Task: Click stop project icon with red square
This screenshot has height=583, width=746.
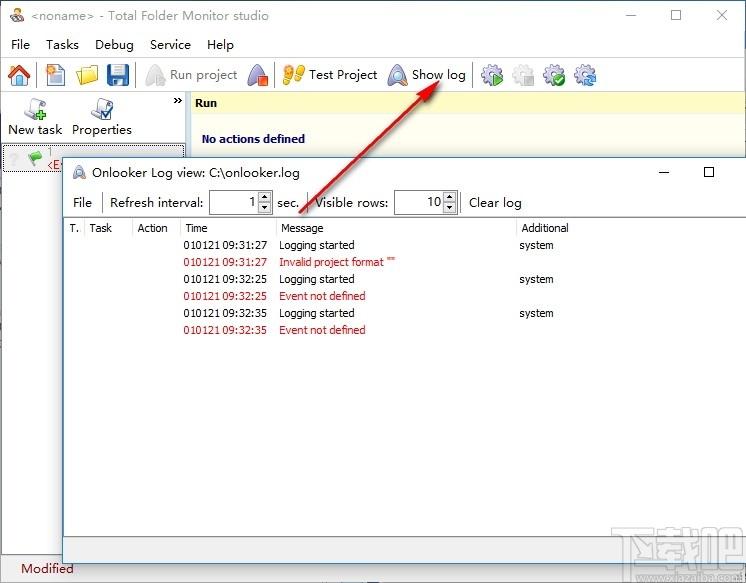Action: 257,75
